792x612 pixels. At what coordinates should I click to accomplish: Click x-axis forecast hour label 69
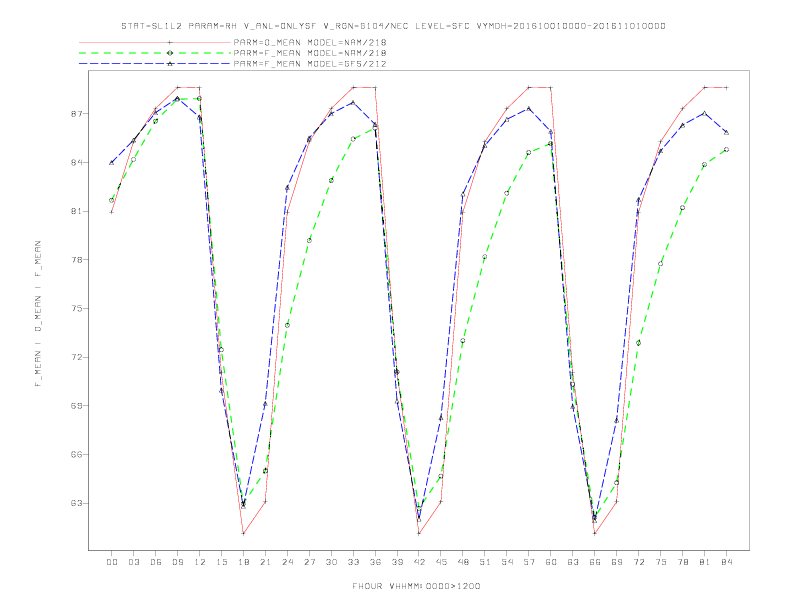pyautogui.click(x=617, y=562)
